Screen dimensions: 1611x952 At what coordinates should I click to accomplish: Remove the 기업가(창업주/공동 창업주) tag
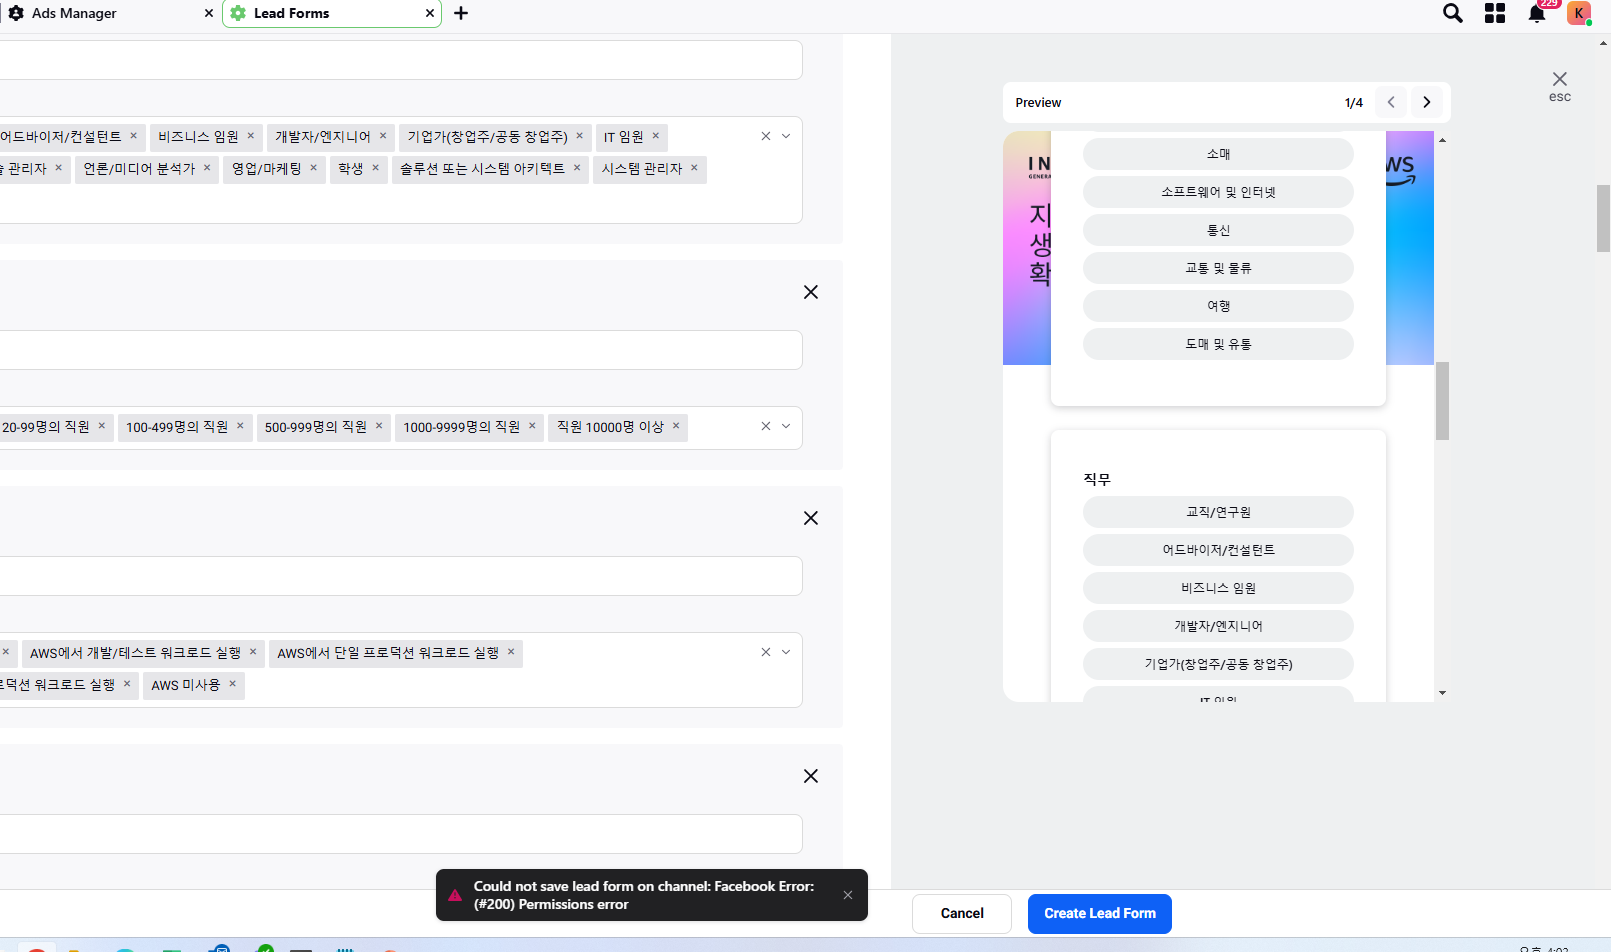coord(580,136)
